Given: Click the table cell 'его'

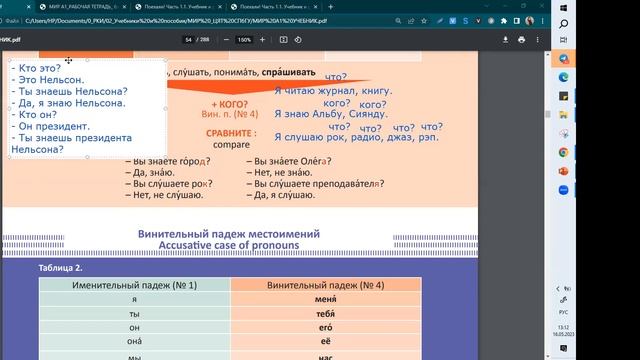Looking at the screenshot, I should click(x=326, y=327).
